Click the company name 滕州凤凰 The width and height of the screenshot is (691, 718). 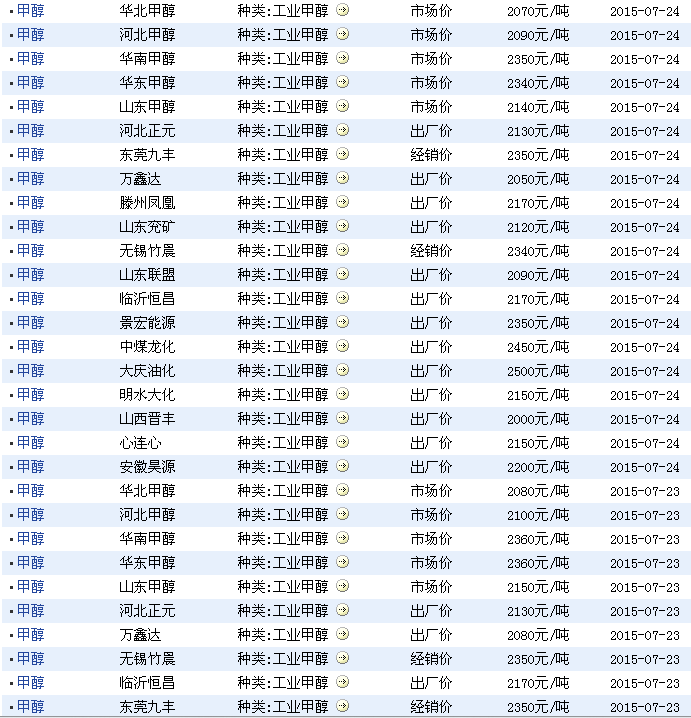147,202
